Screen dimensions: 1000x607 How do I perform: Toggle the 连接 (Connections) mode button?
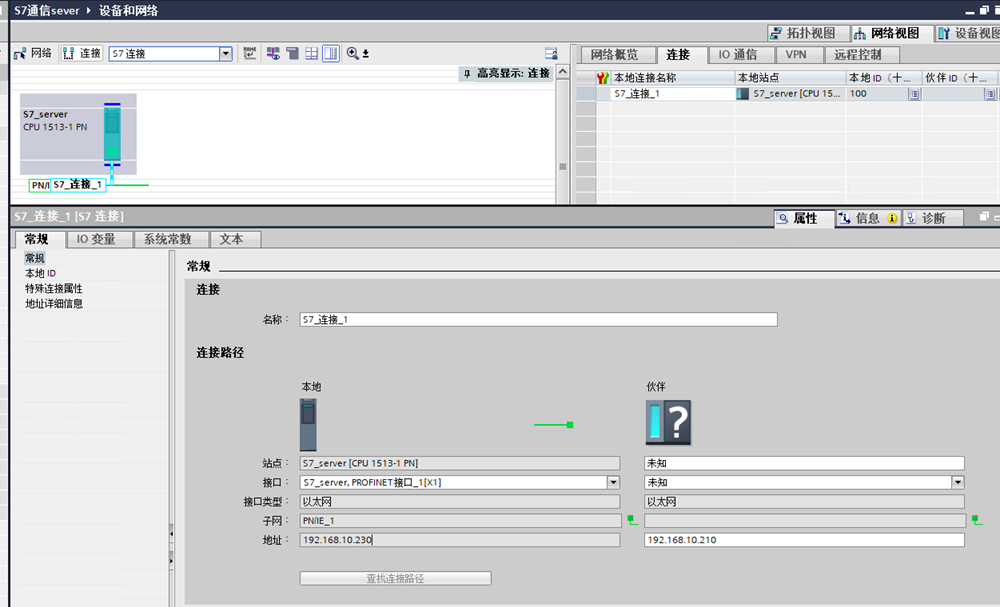pyautogui.click(x=82, y=54)
